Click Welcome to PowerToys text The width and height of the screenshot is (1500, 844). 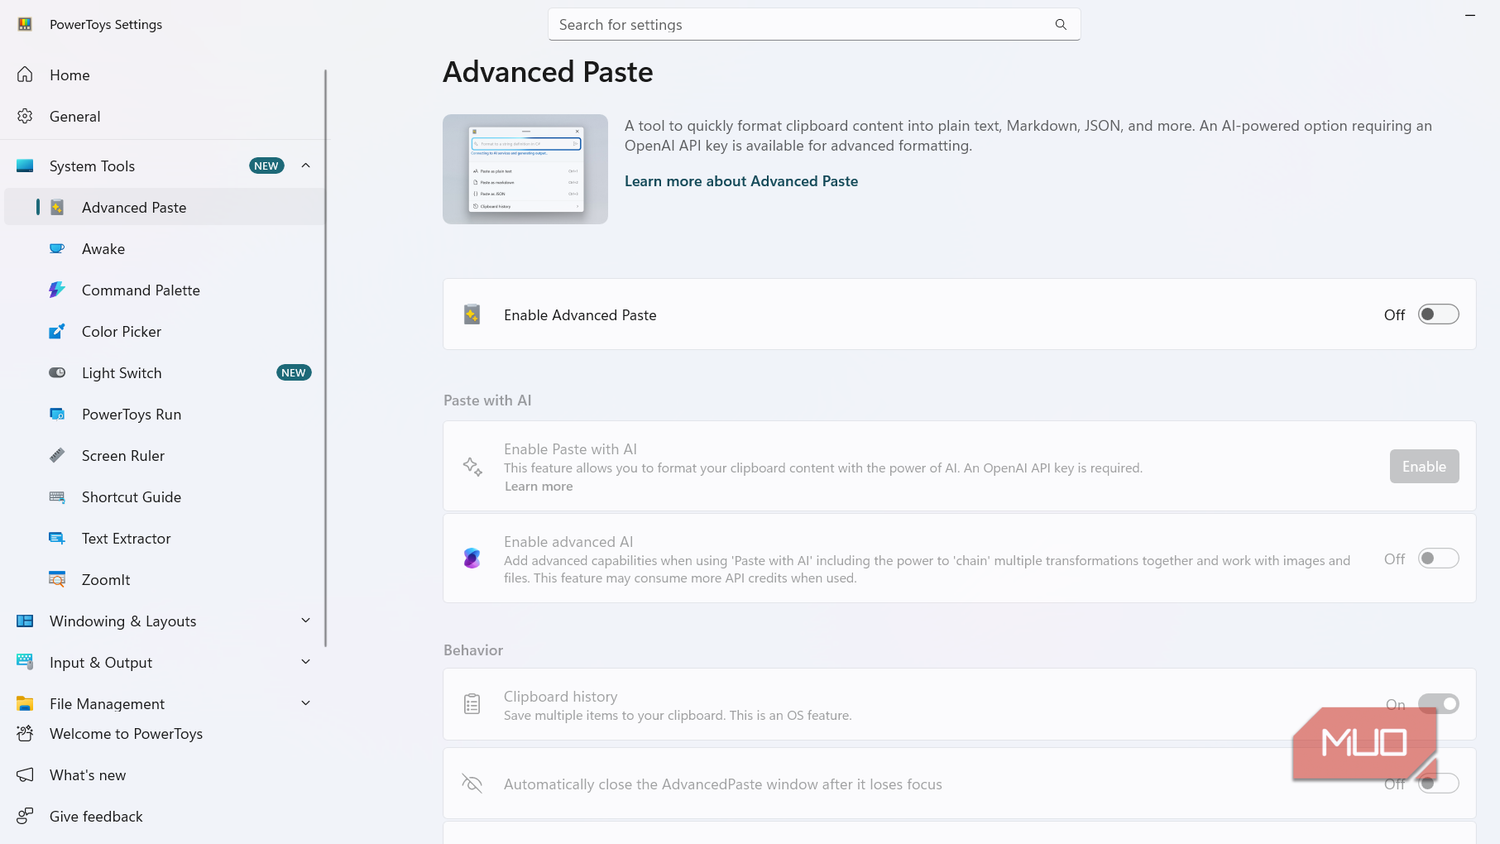click(126, 734)
